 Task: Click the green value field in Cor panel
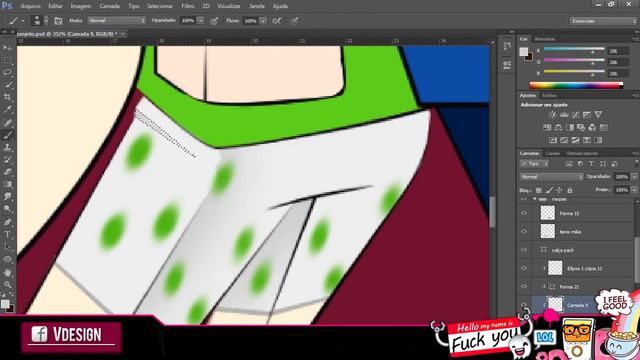click(618, 62)
